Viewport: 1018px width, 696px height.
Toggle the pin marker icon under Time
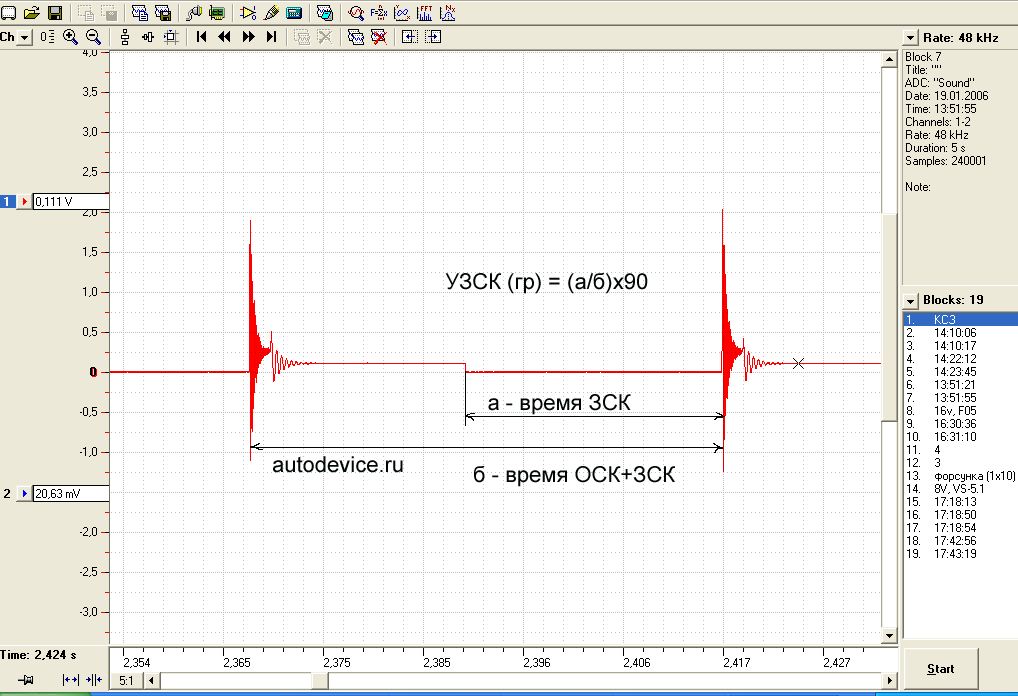(26, 680)
